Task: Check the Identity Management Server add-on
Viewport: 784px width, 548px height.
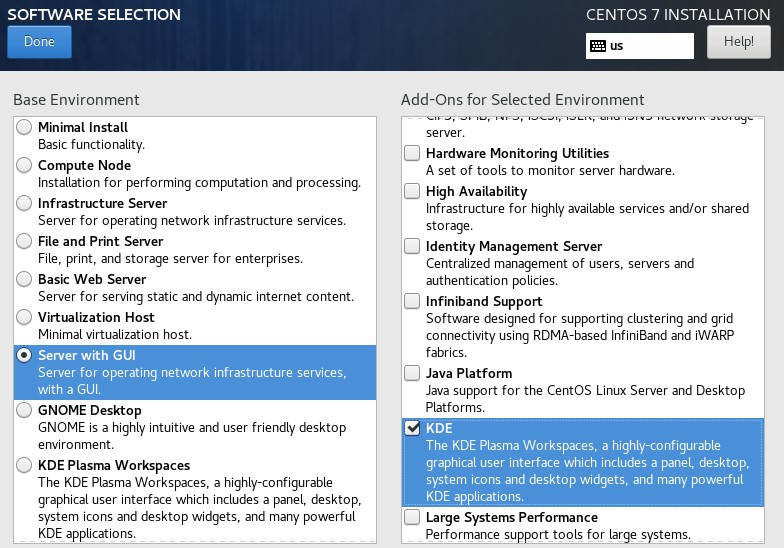Action: [x=412, y=246]
